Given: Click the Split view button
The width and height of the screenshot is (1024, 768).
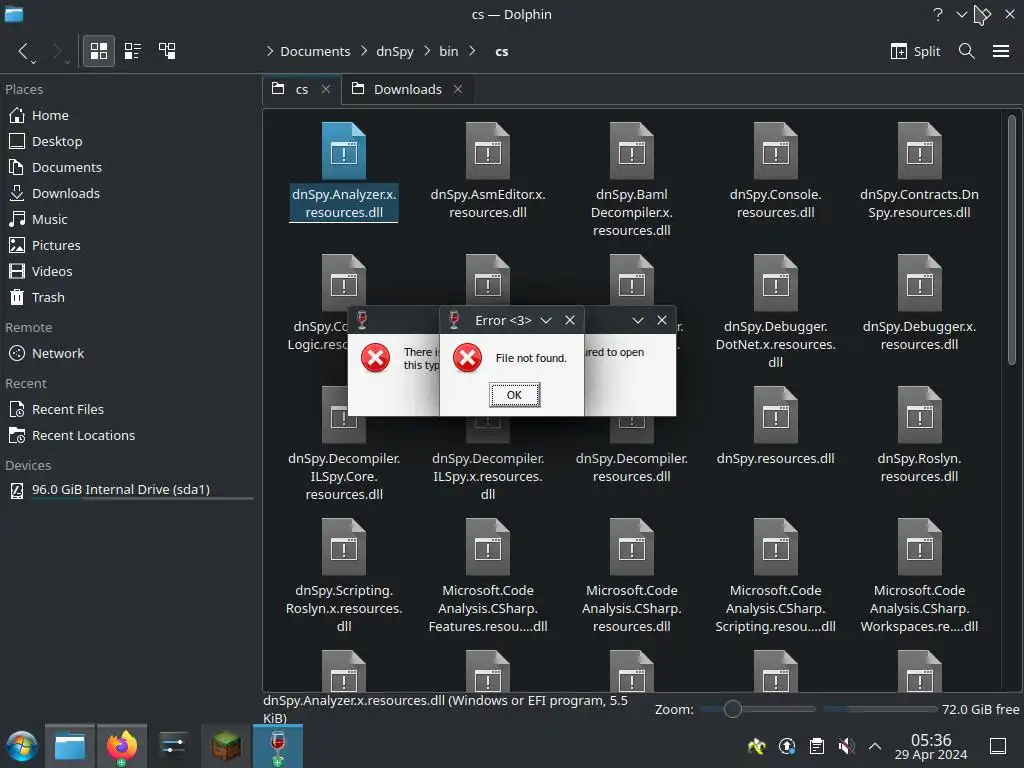Looking at the screenshot, I should coord(915,51).
